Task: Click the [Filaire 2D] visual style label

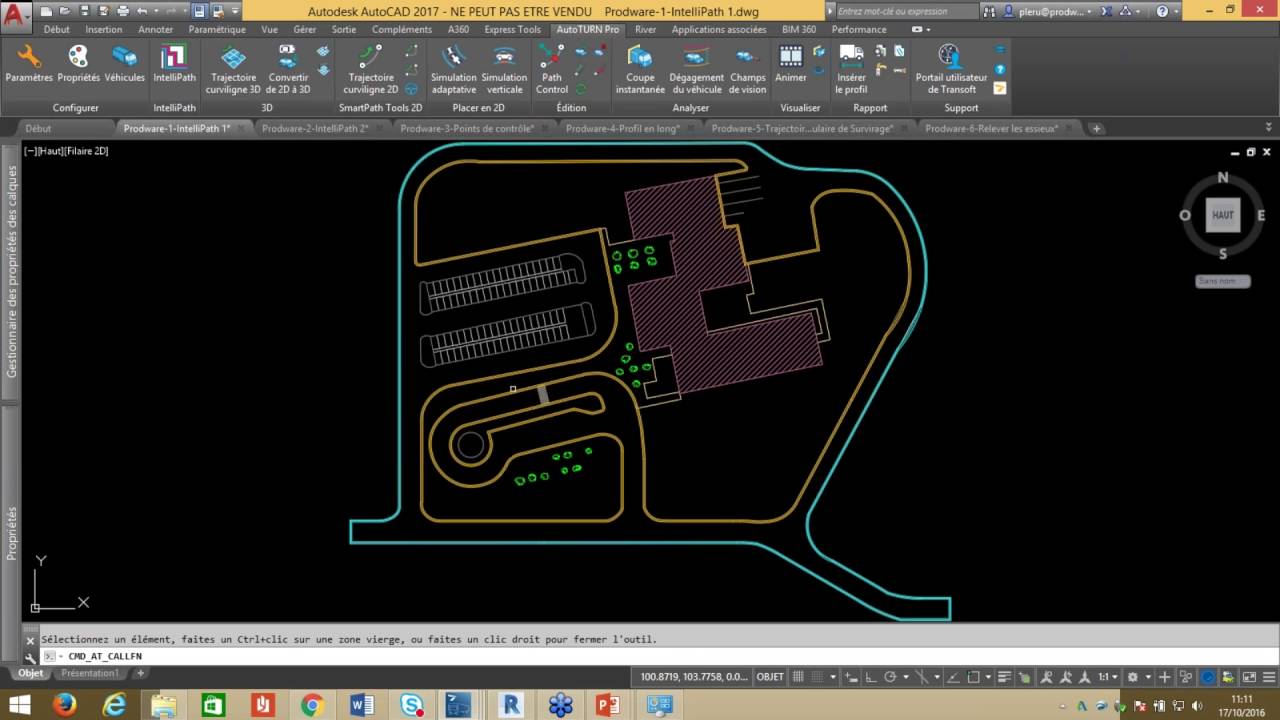Action: pyautogui.click(x=85, y=151)
